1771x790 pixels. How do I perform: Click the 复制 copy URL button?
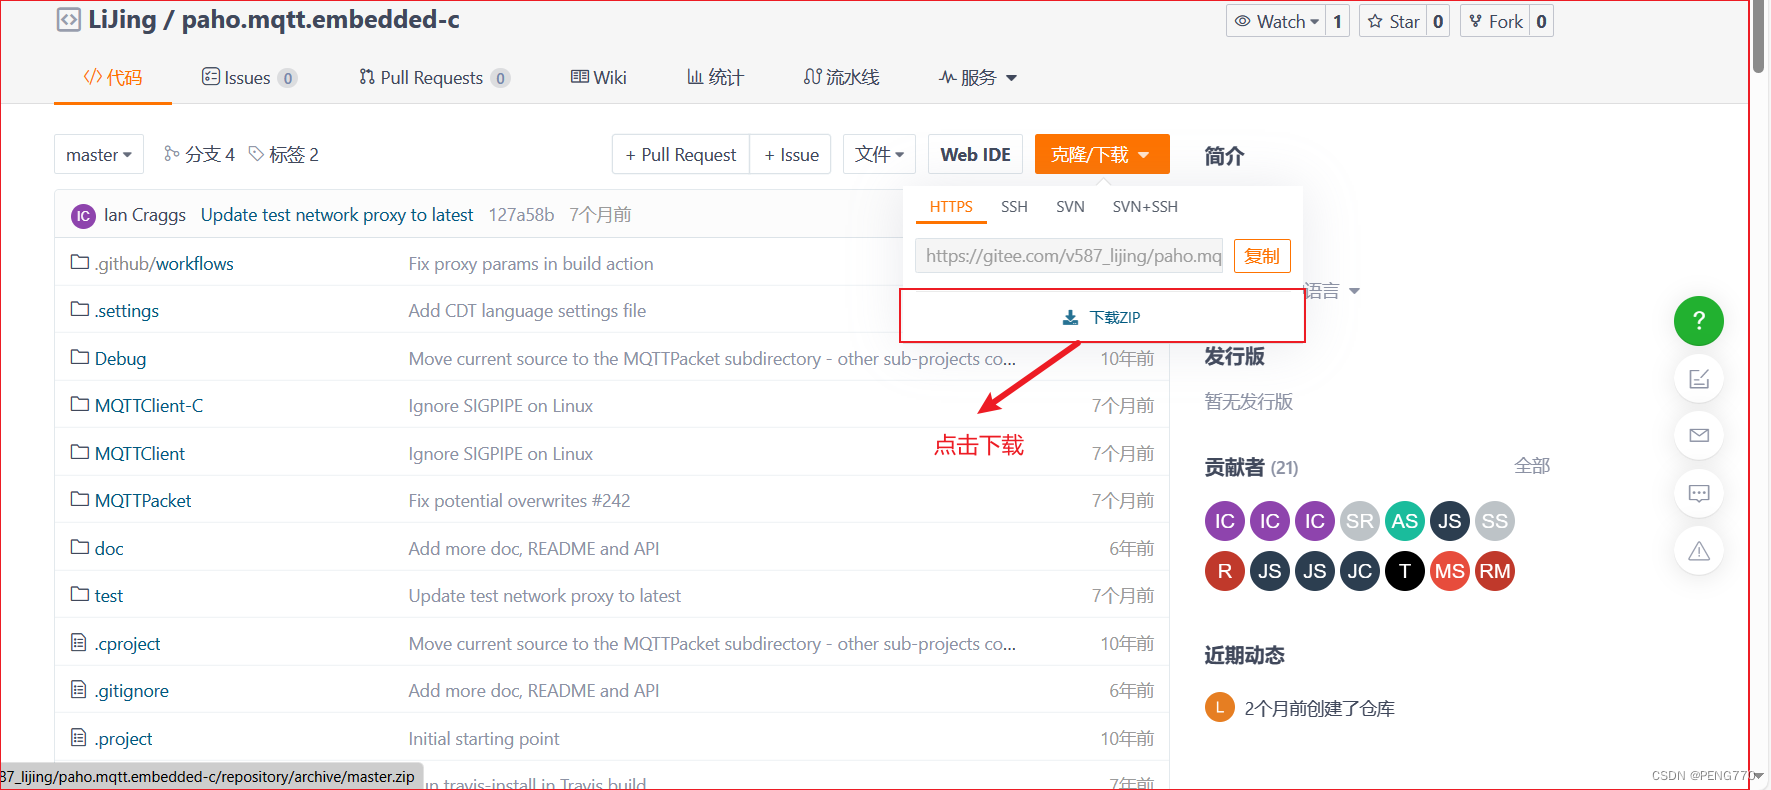(x=1262, y=256)
